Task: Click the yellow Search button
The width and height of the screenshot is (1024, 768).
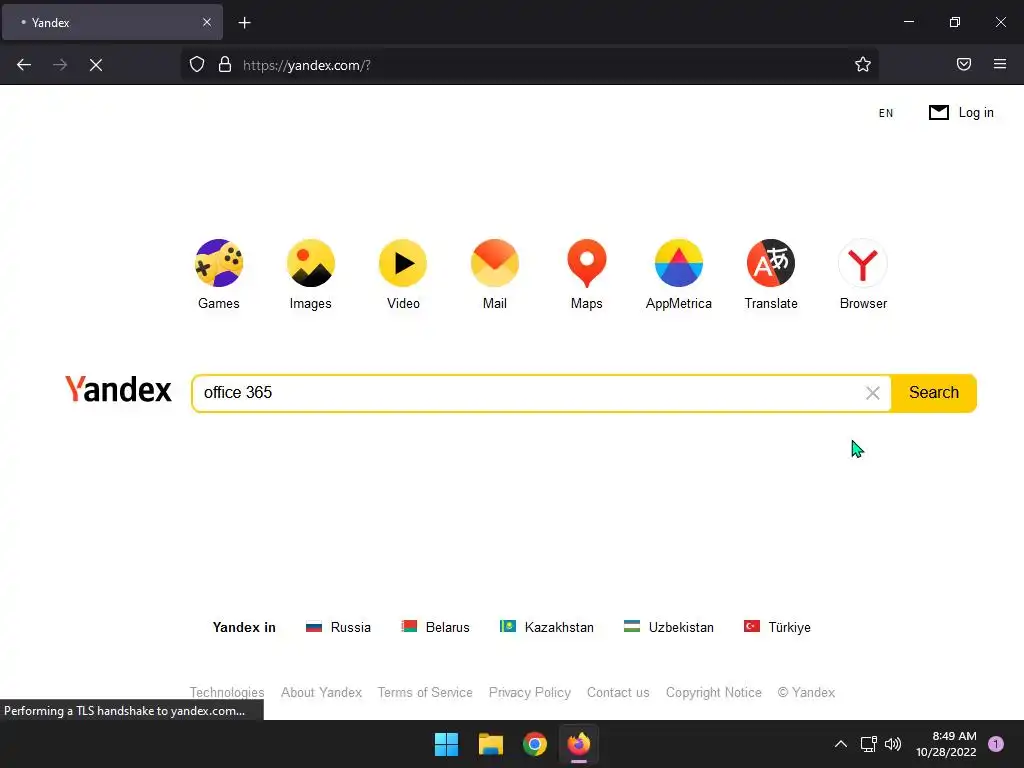Action: click(934, 393)
